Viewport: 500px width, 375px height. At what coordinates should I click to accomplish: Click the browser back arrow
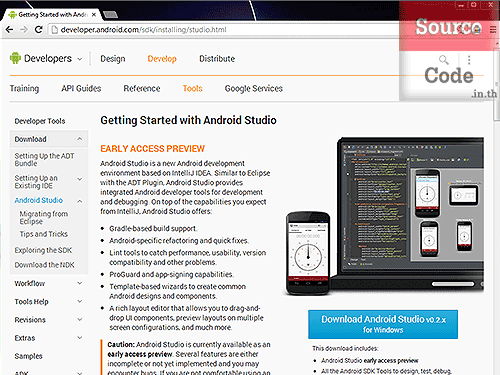(9, 30)
